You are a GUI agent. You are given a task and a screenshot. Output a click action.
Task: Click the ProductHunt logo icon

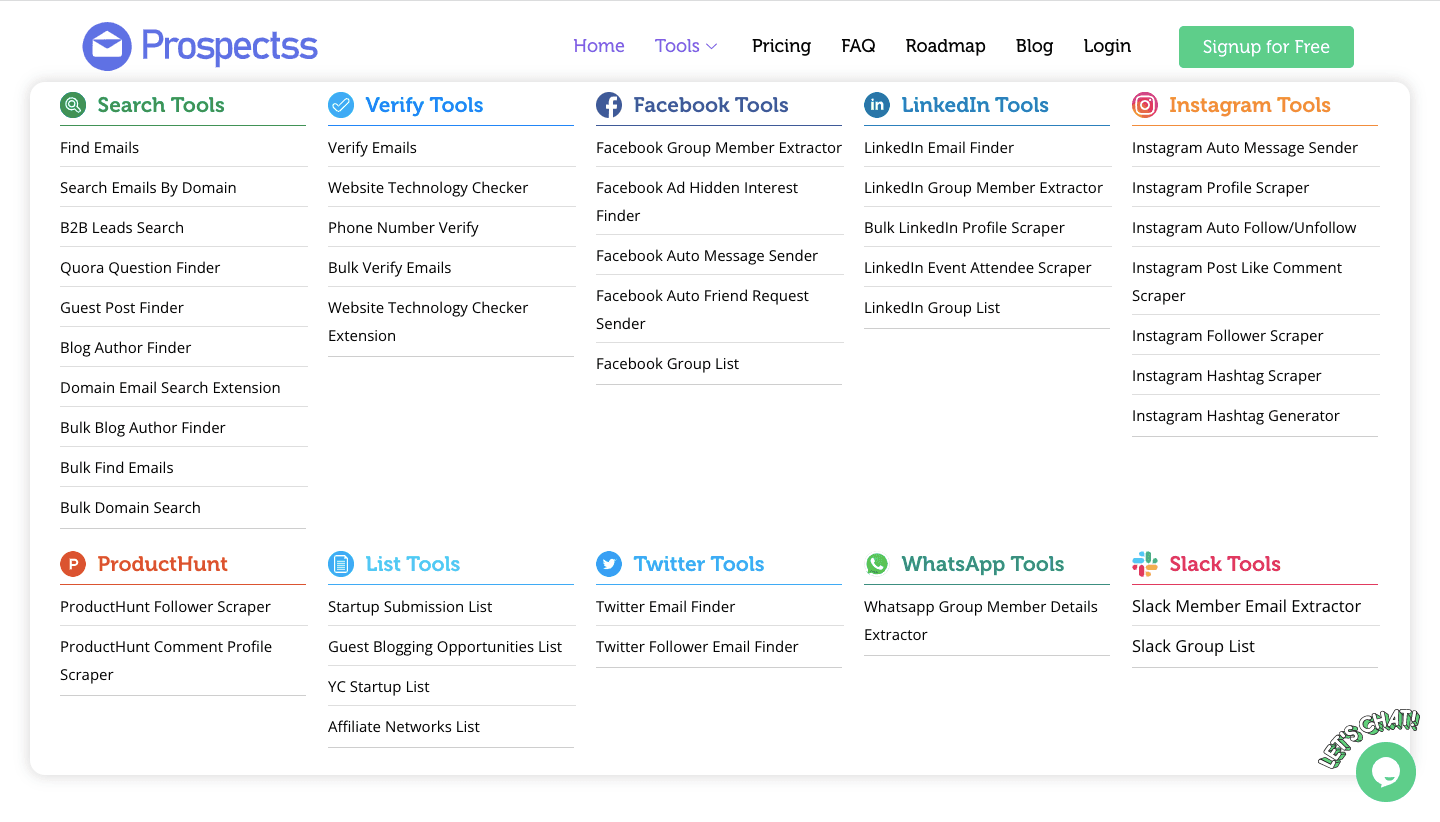click(x=73, y=564)
